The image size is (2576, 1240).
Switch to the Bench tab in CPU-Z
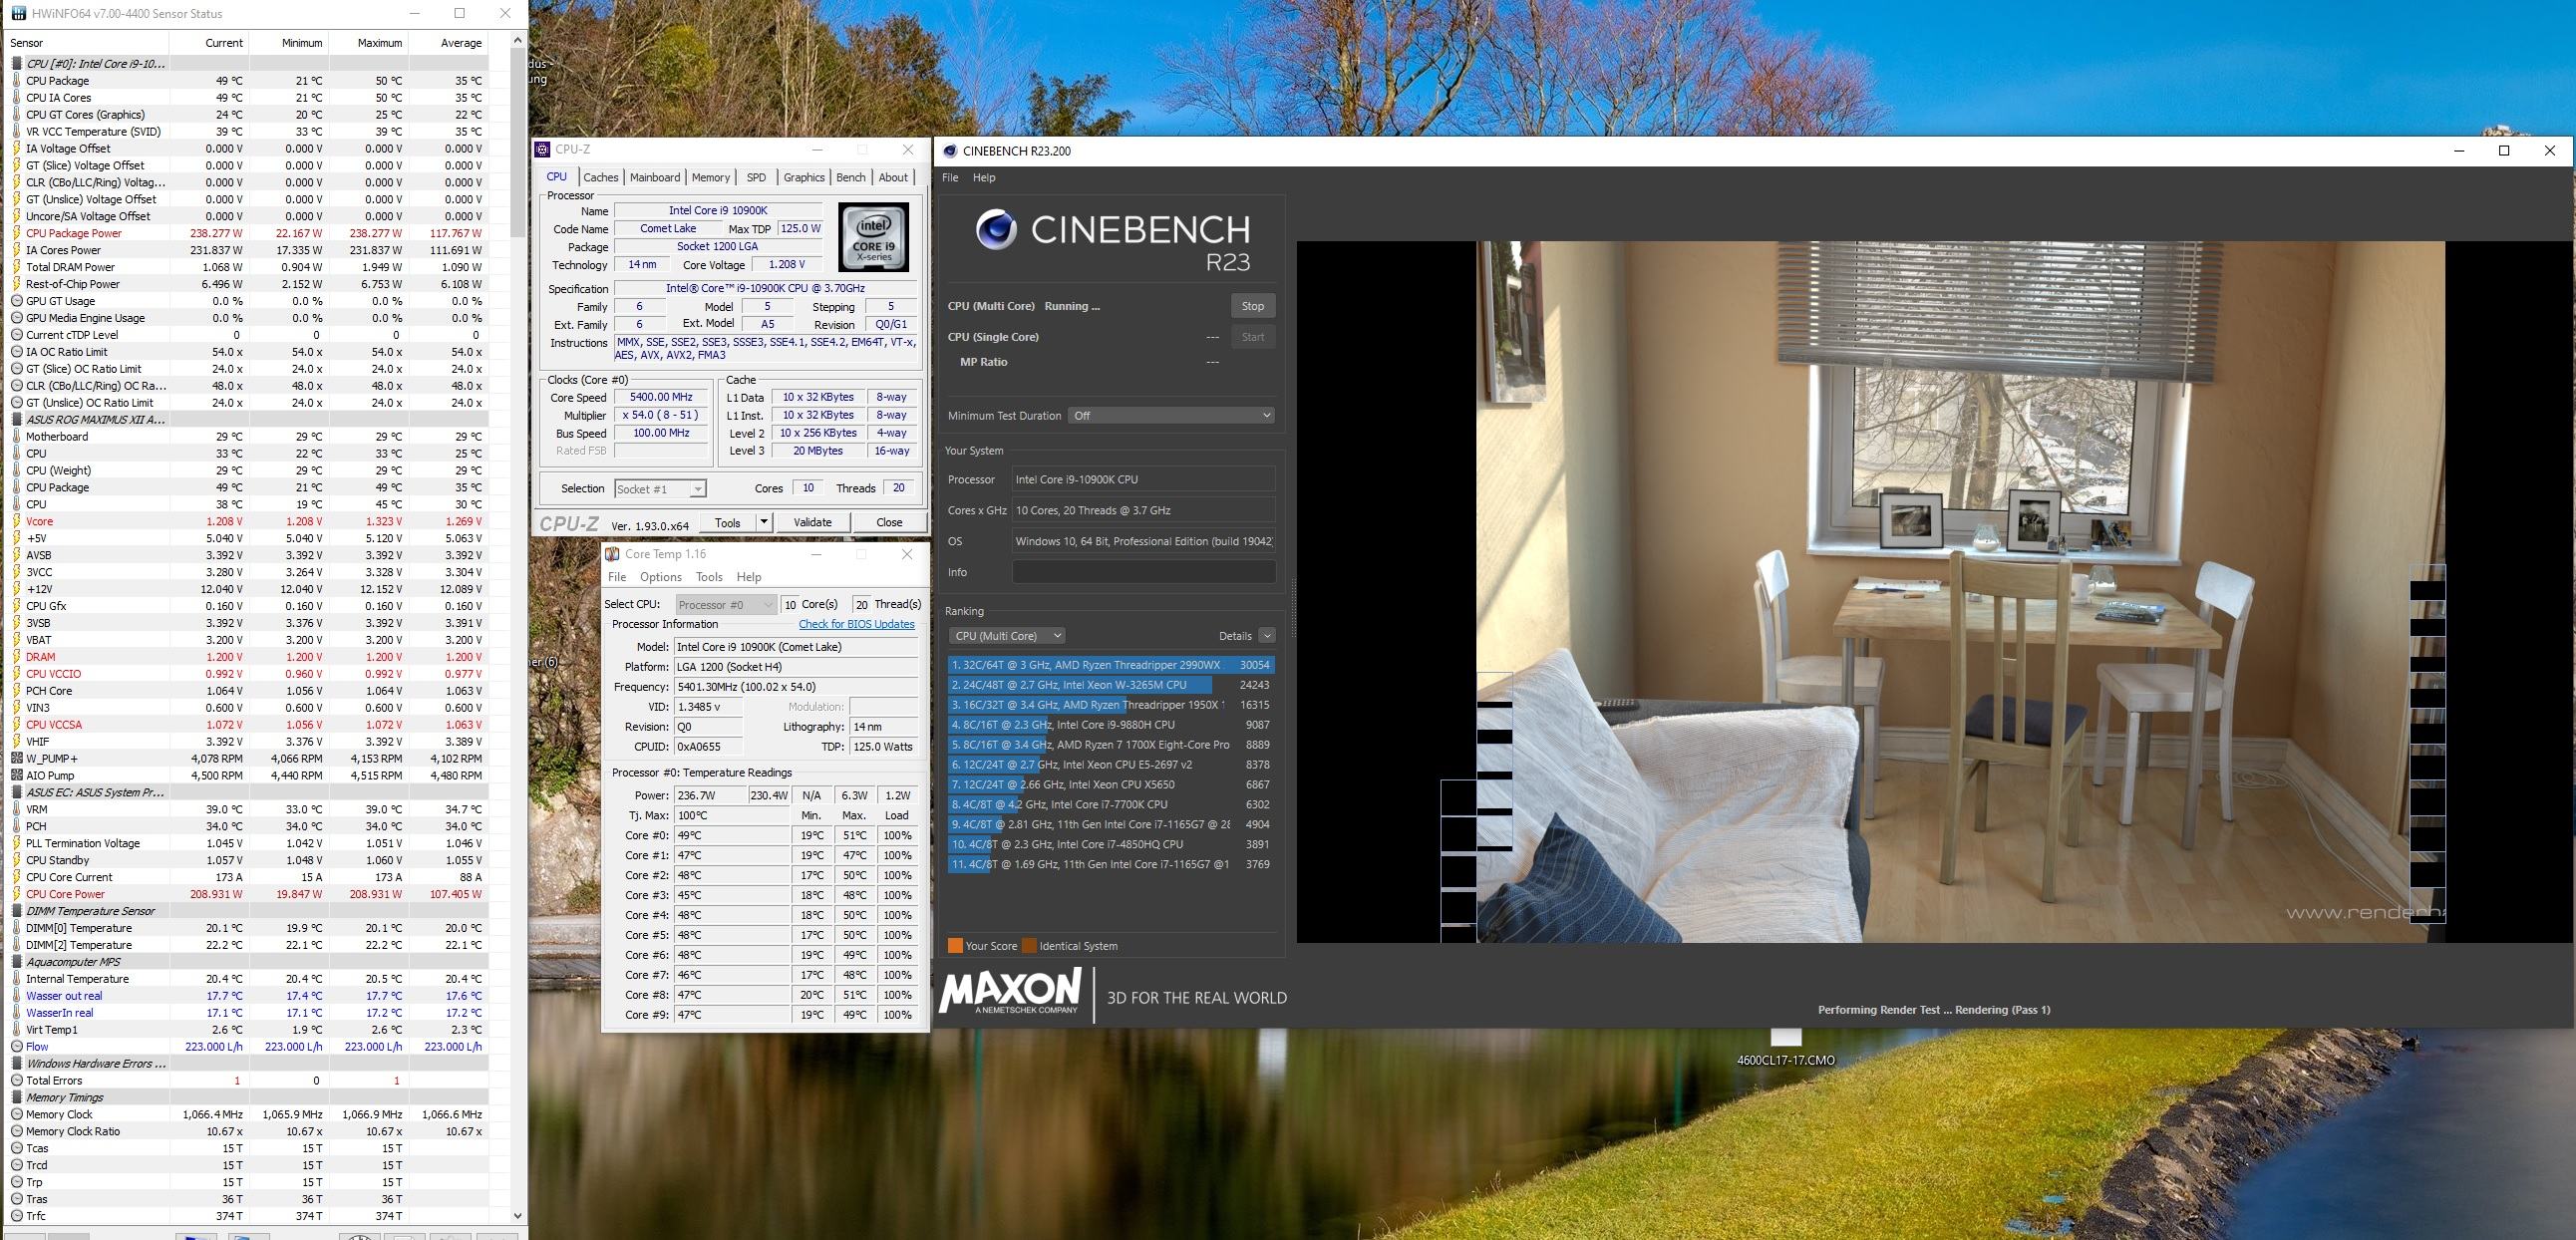(x=851, y=177)
